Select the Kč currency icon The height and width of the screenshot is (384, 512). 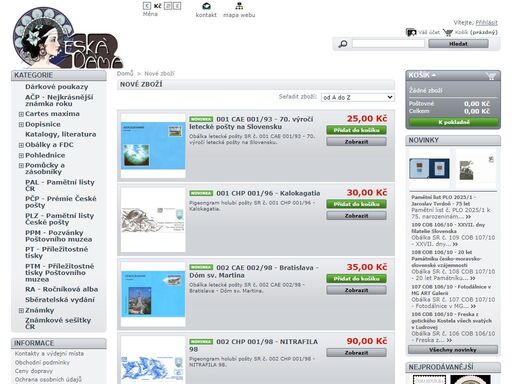pos(157,6)
